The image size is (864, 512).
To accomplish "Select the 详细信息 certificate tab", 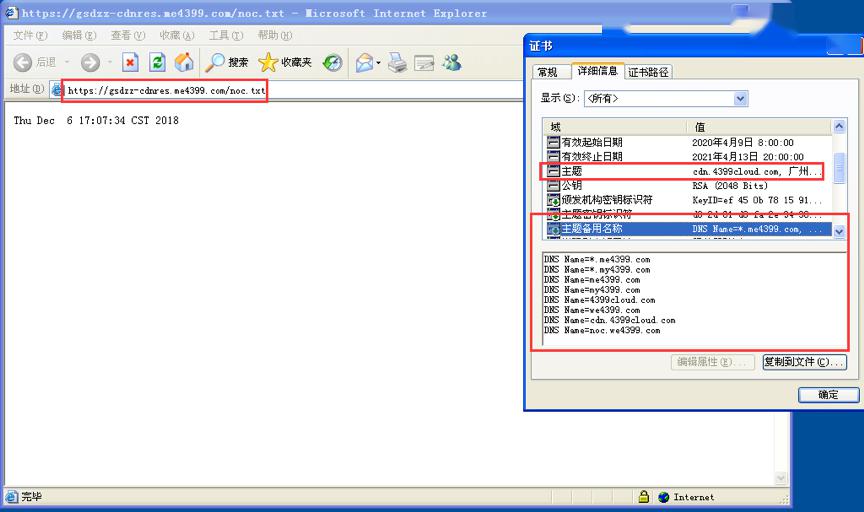I will (x=597, y=71).
